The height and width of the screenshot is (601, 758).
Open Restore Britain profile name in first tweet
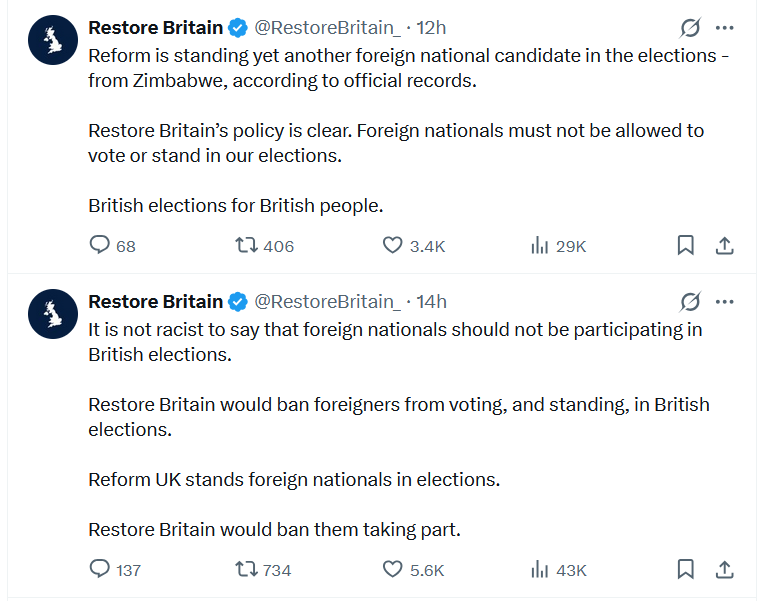[x=155, y=27]
